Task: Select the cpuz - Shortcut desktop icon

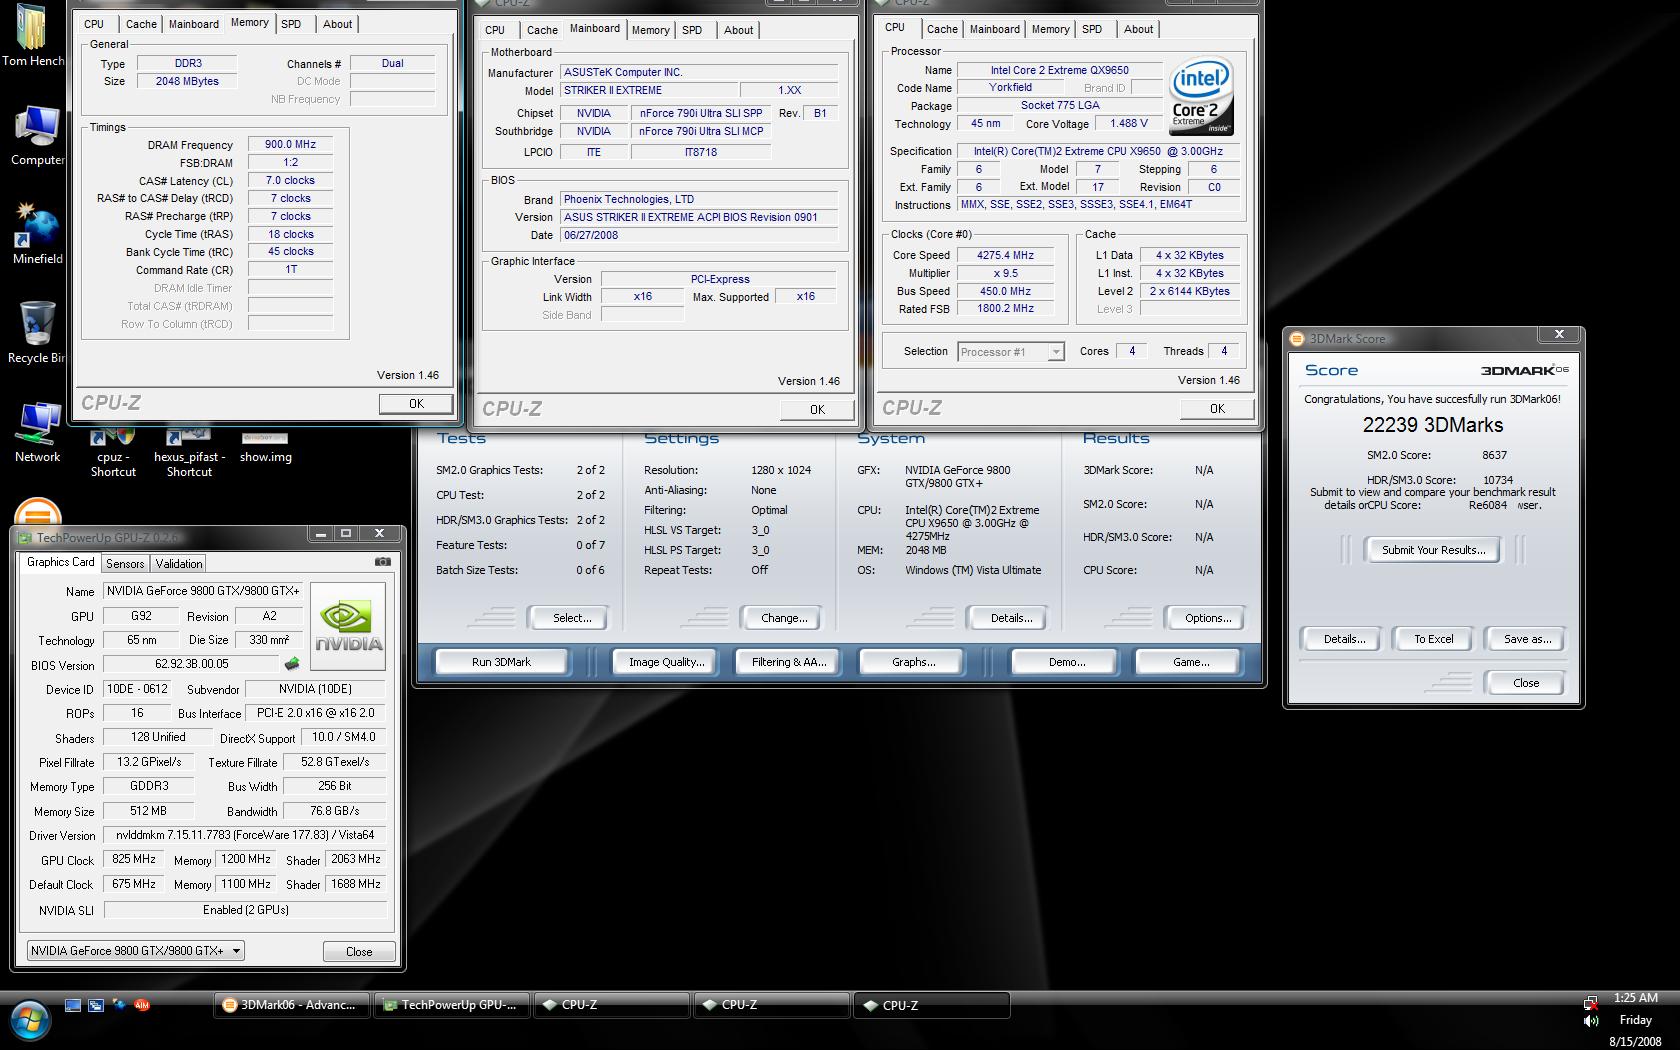Action: click(x=113, y=453)
